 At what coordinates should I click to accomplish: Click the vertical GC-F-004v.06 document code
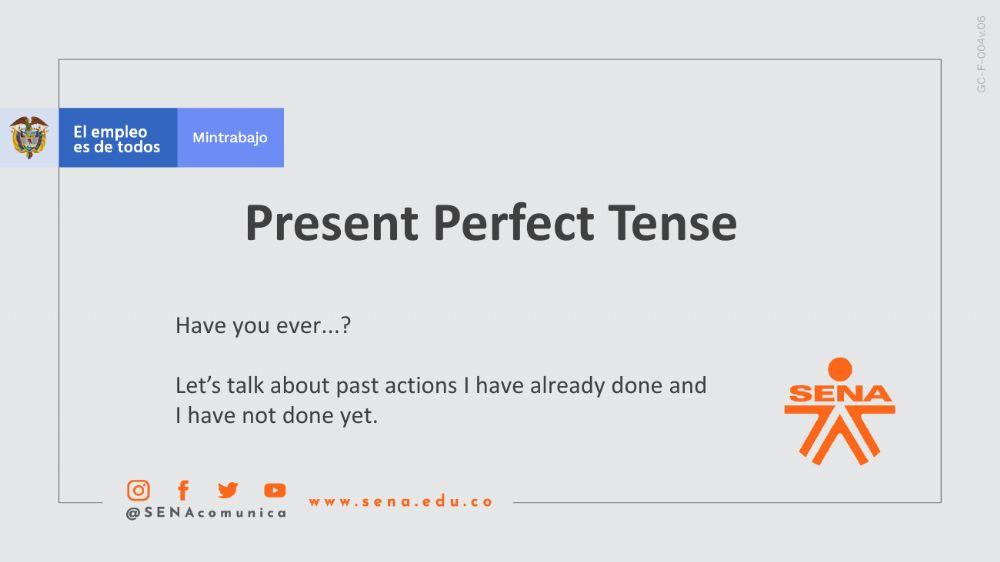tap(982, 55)
